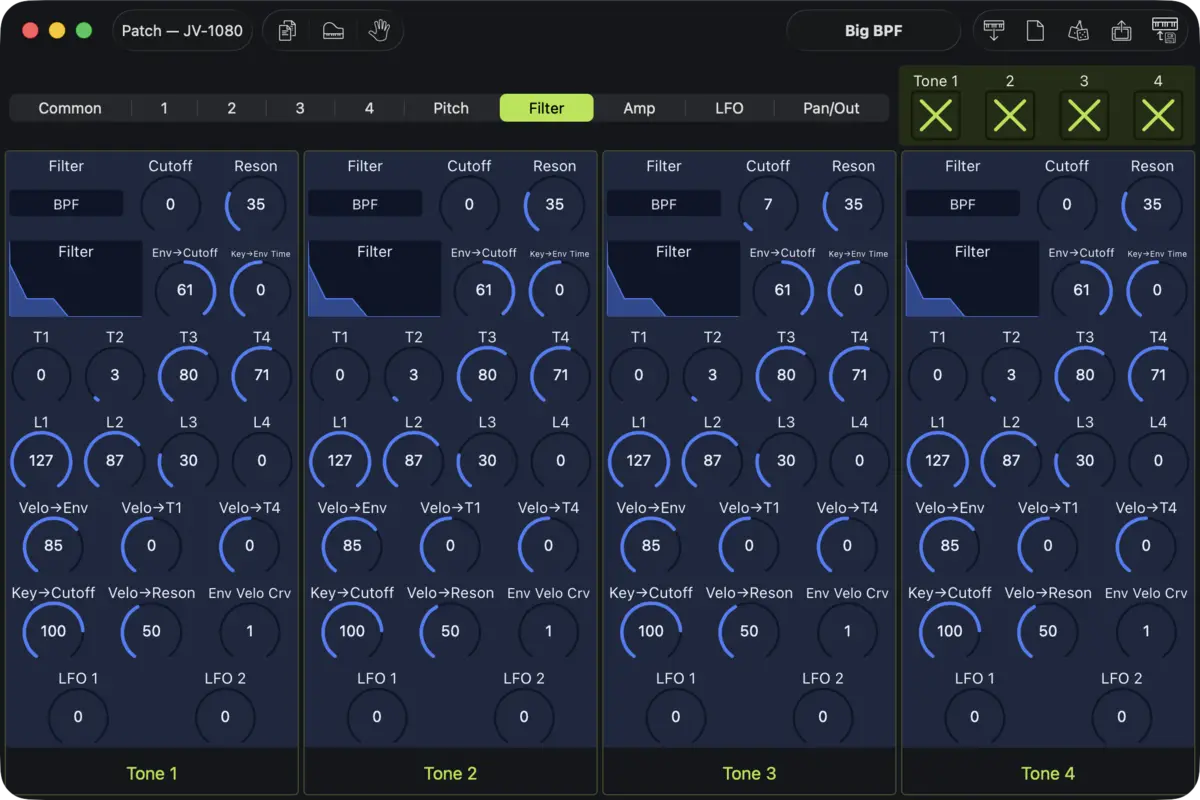Click the Tone 1 Key→Cutoff knob
Screen dimensions: 1200x800
click(x=53, y=631)
